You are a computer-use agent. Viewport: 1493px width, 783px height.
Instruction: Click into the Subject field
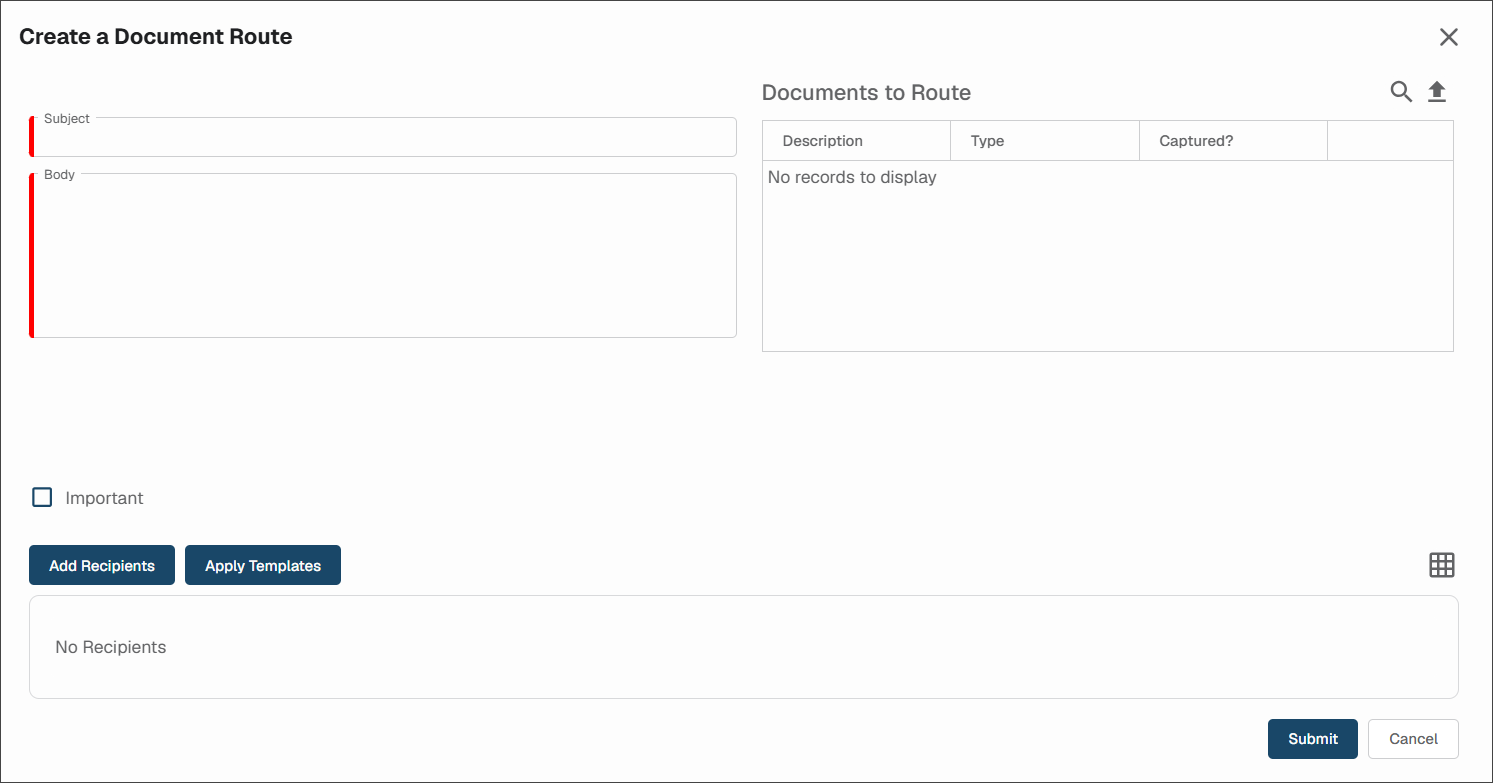point(383,137)
